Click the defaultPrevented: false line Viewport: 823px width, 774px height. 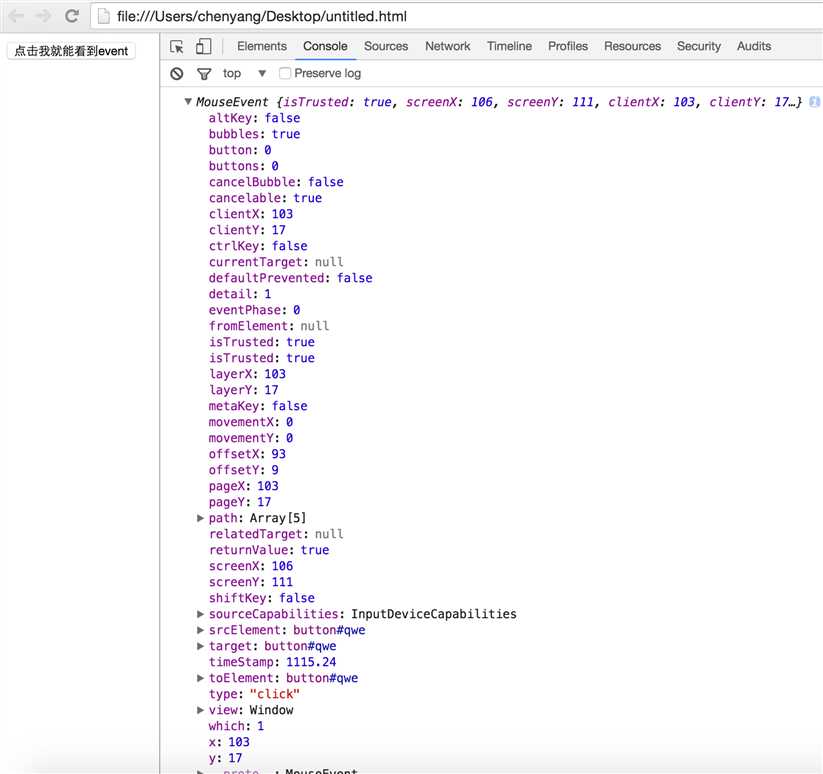290,278
